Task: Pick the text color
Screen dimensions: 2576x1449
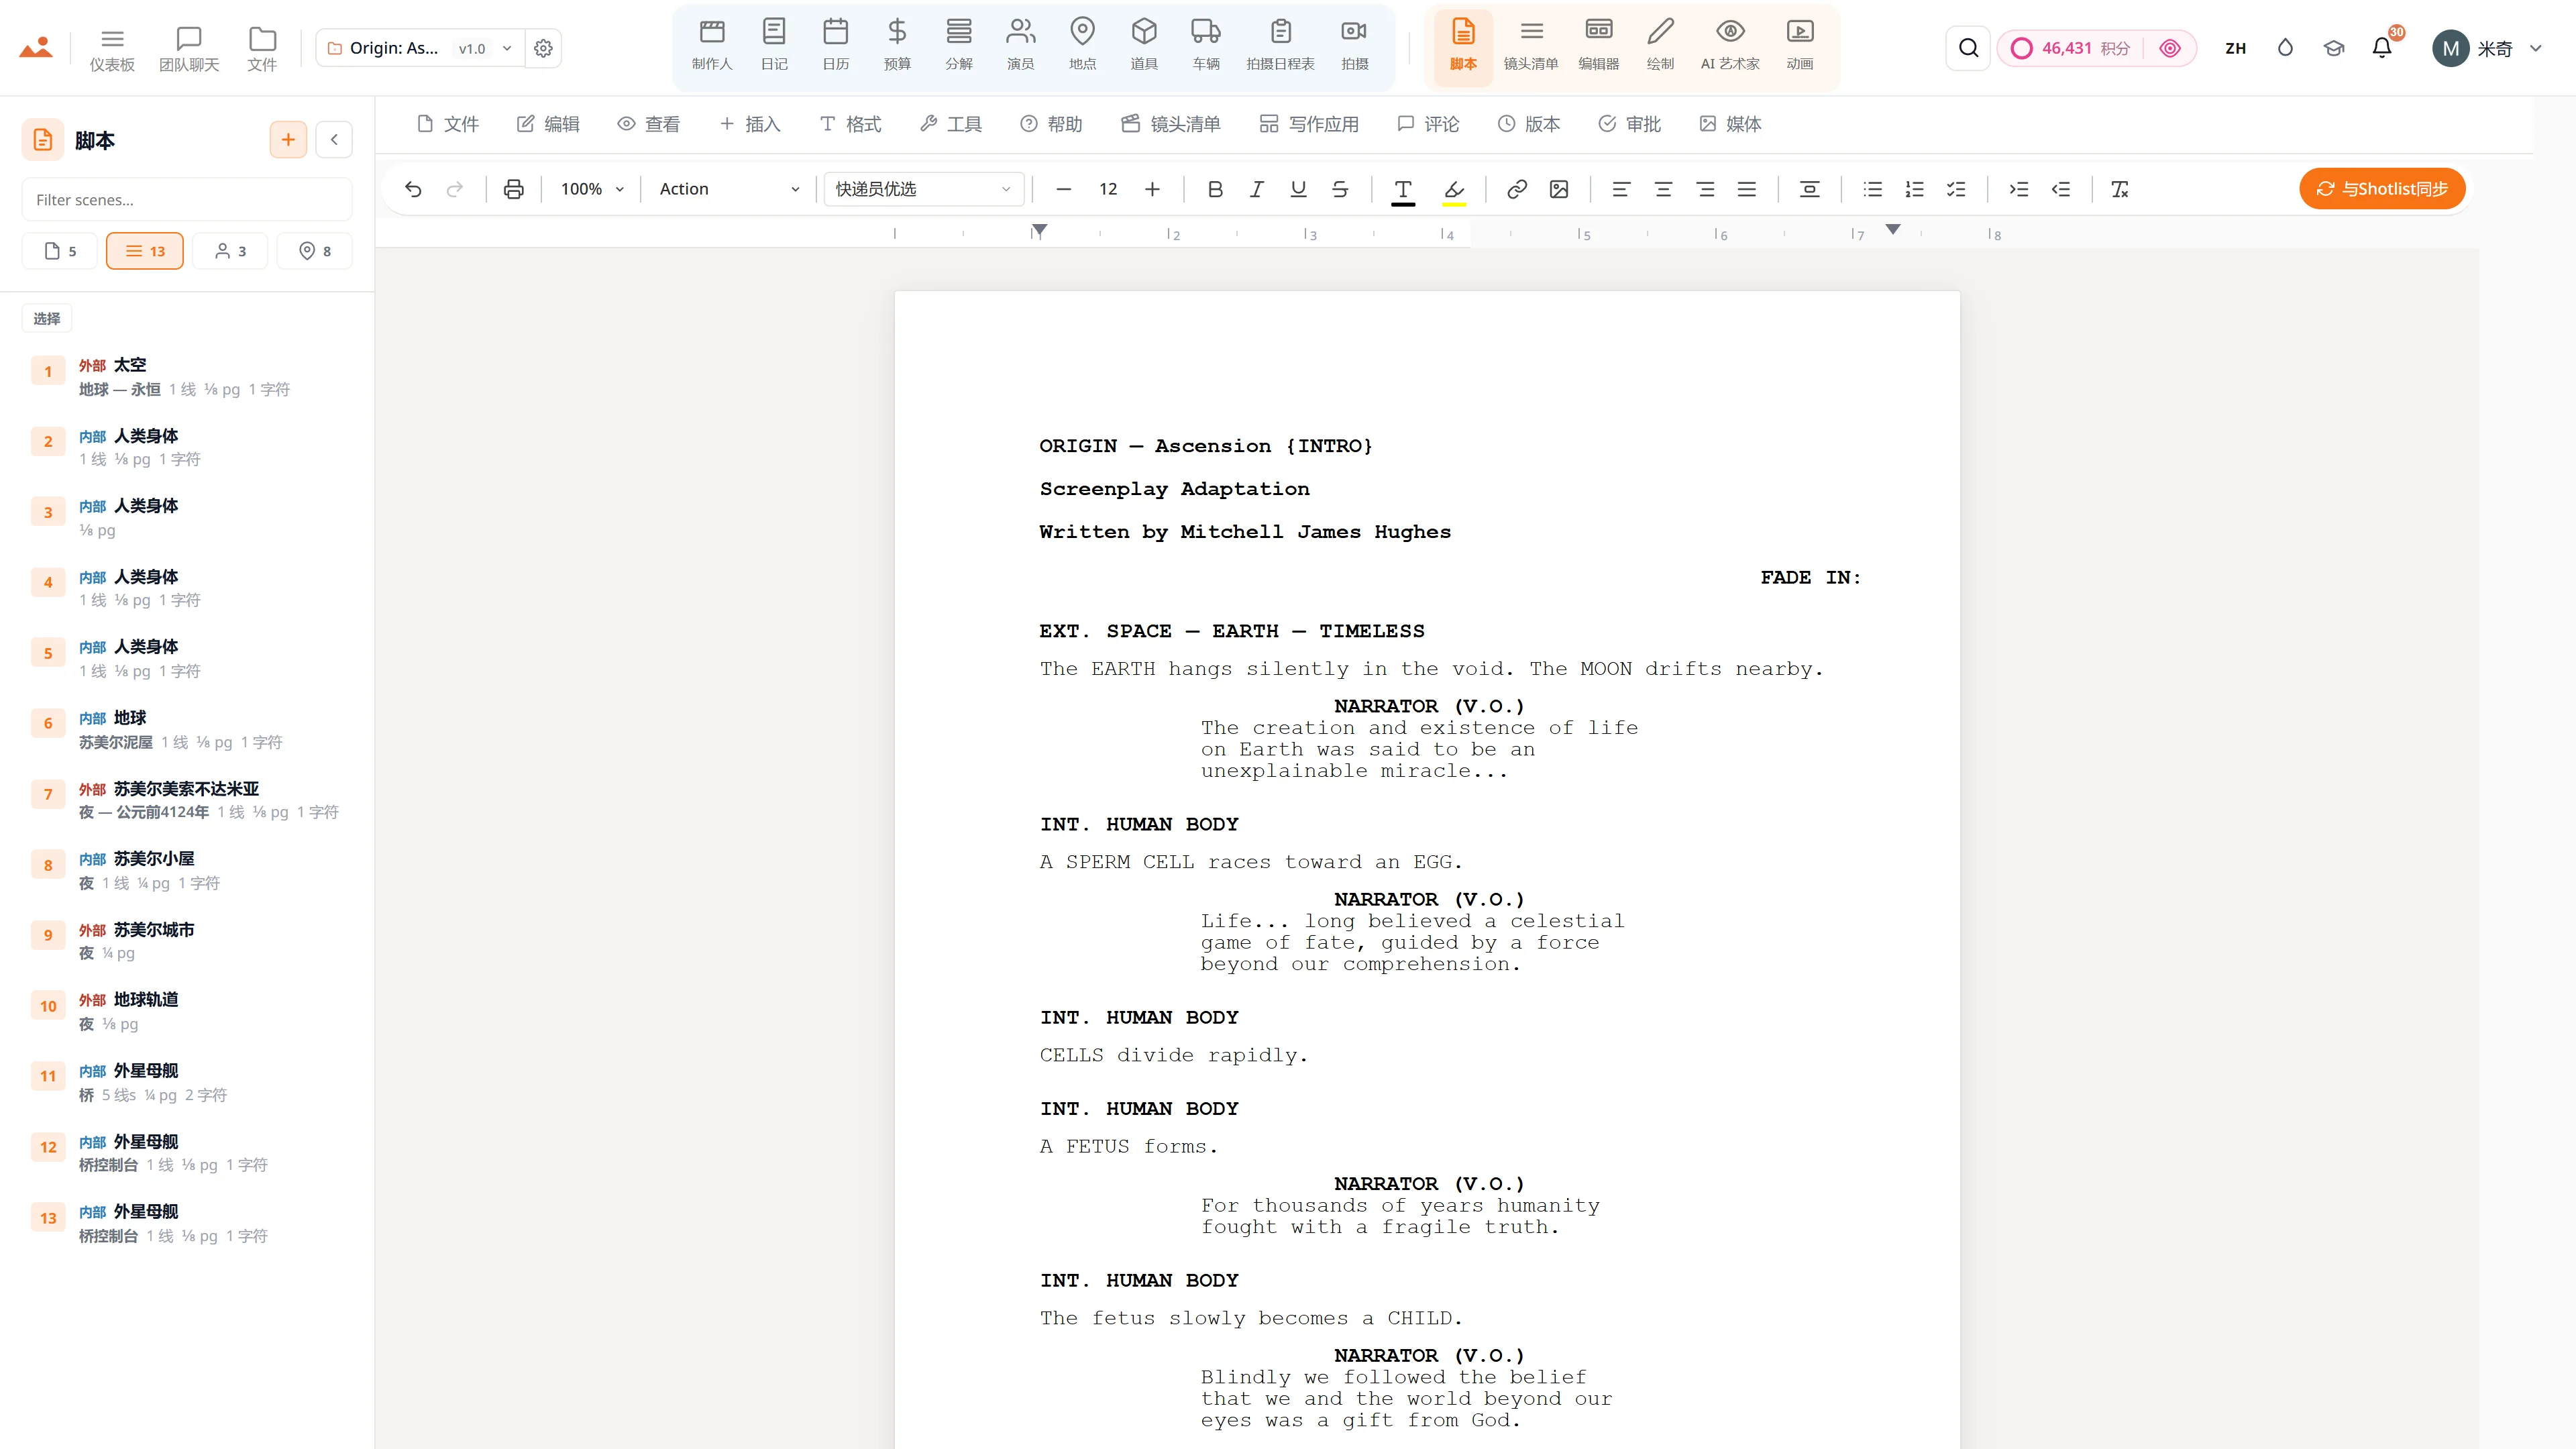Action: point(1403,189)
